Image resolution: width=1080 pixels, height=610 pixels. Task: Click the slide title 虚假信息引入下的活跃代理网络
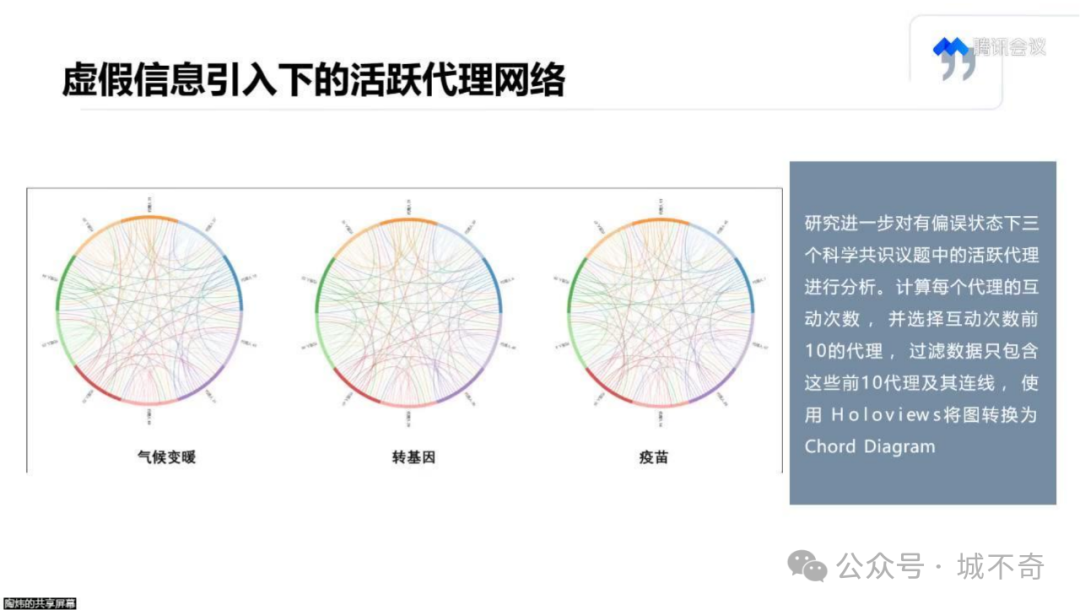(314, 80)
